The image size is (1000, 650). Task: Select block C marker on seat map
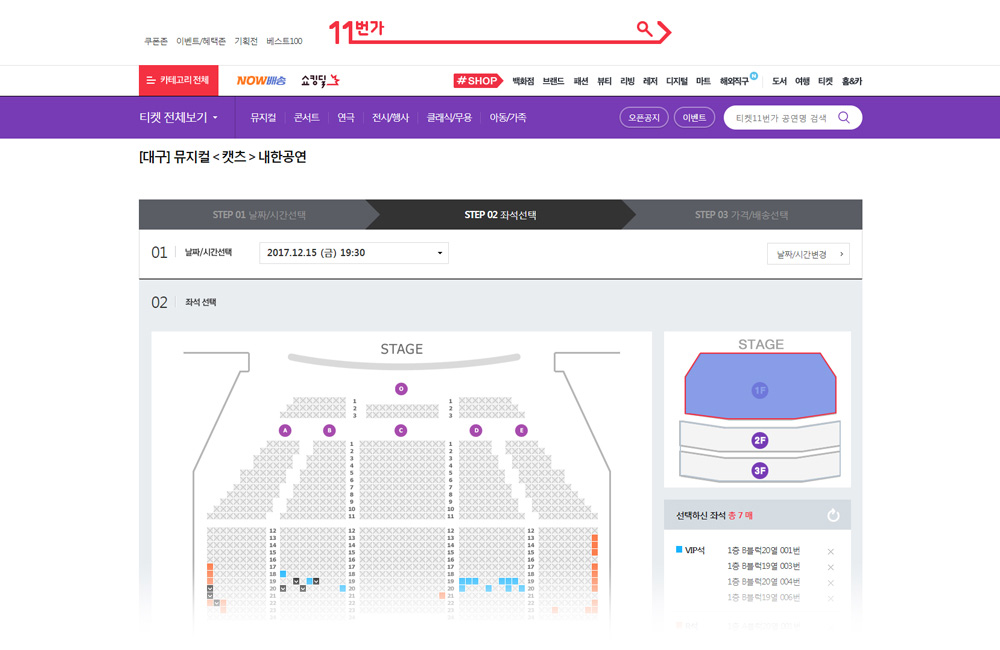point(401,431)
